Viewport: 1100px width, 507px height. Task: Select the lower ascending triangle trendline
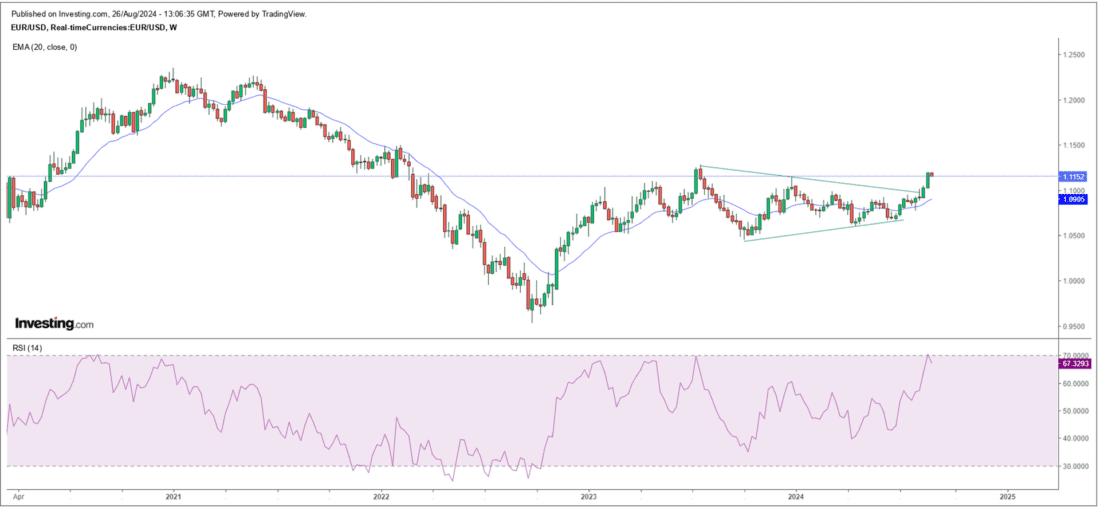(x=820, y=230)
